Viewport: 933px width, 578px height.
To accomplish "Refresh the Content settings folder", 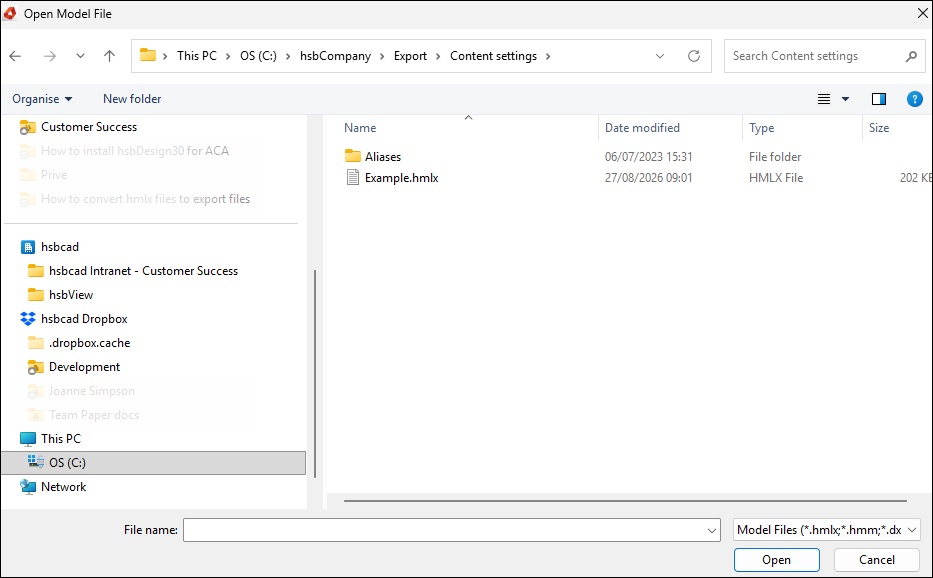I will coord(694,56).
